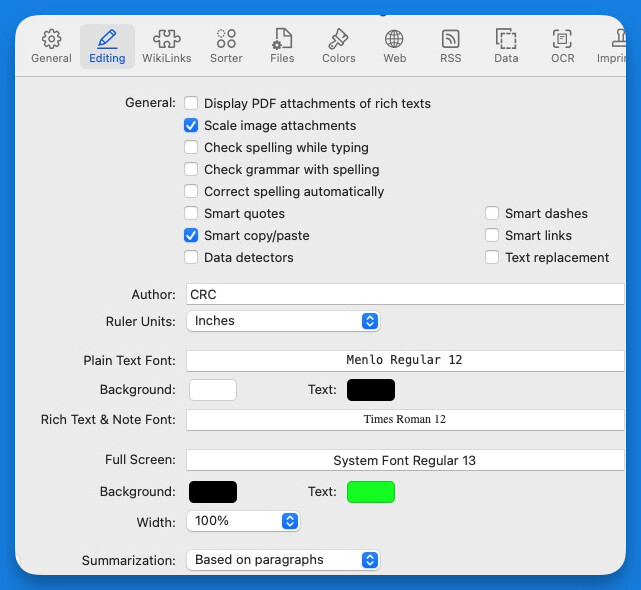This screenshot has width=641, height=590.
Task: Open the OCR preferences pane
Action: (562, 46)
